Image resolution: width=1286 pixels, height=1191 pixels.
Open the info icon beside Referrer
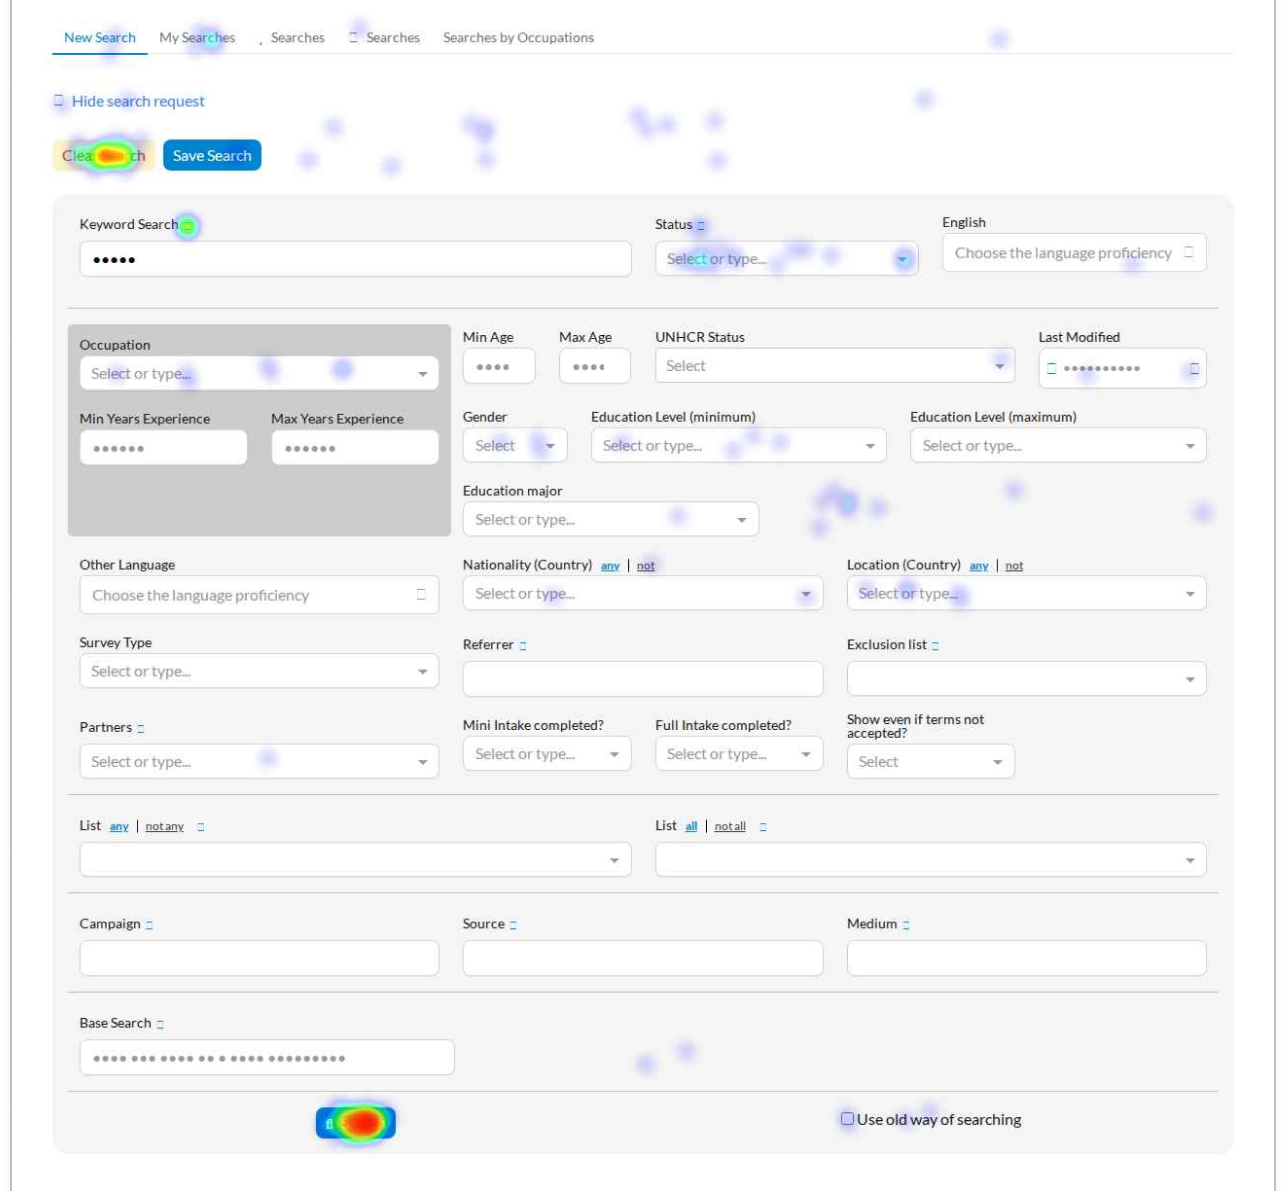522,645
